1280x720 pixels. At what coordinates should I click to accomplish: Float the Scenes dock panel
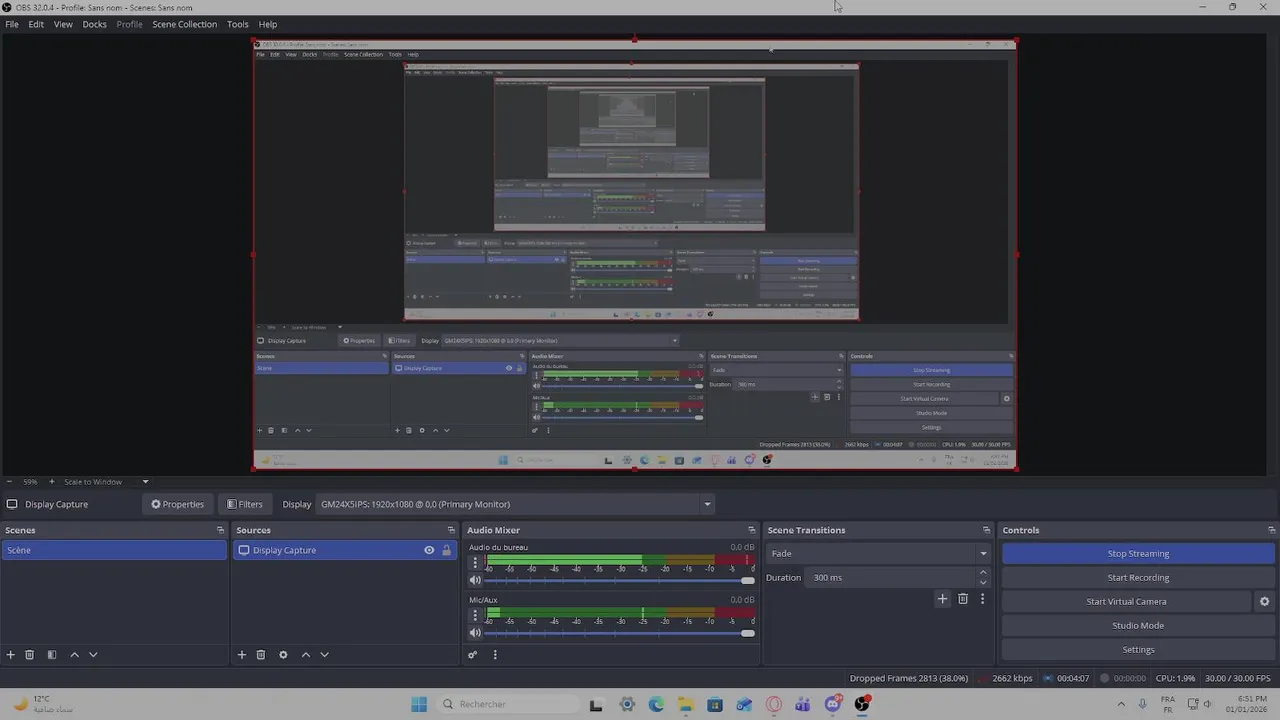[x=220, y=530]
